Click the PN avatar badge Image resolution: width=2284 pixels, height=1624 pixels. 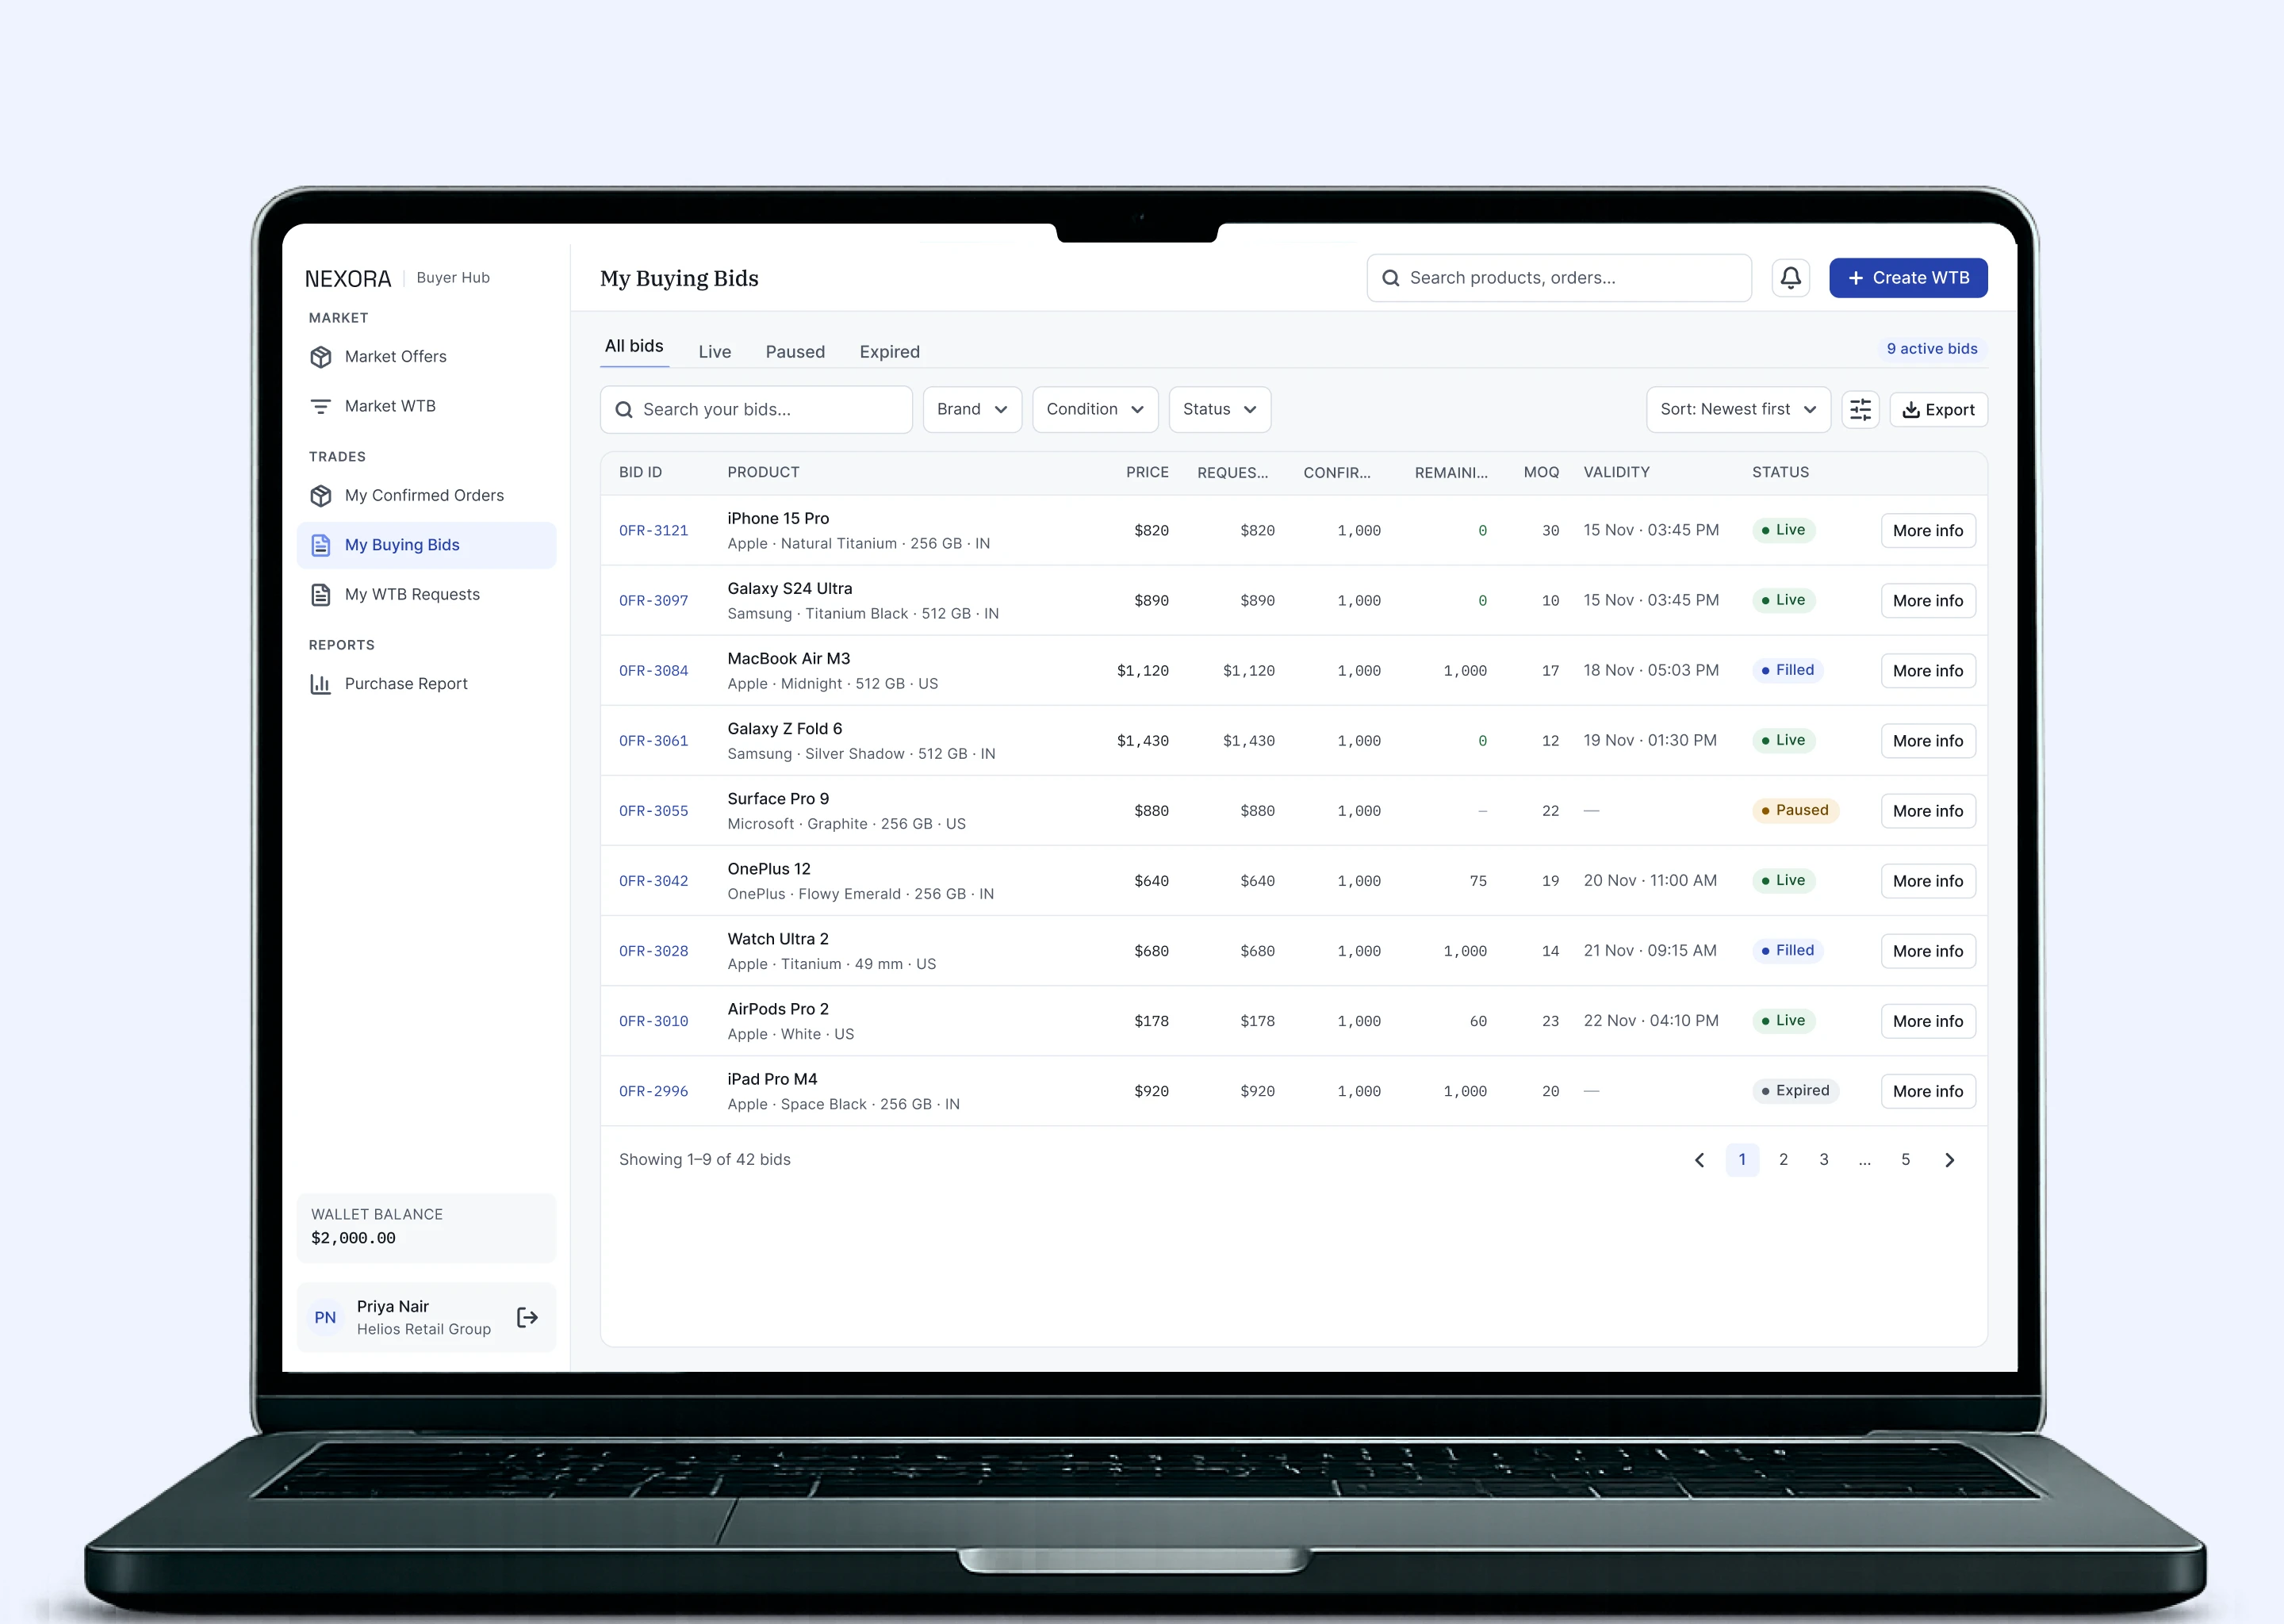tap(325, 1317)
